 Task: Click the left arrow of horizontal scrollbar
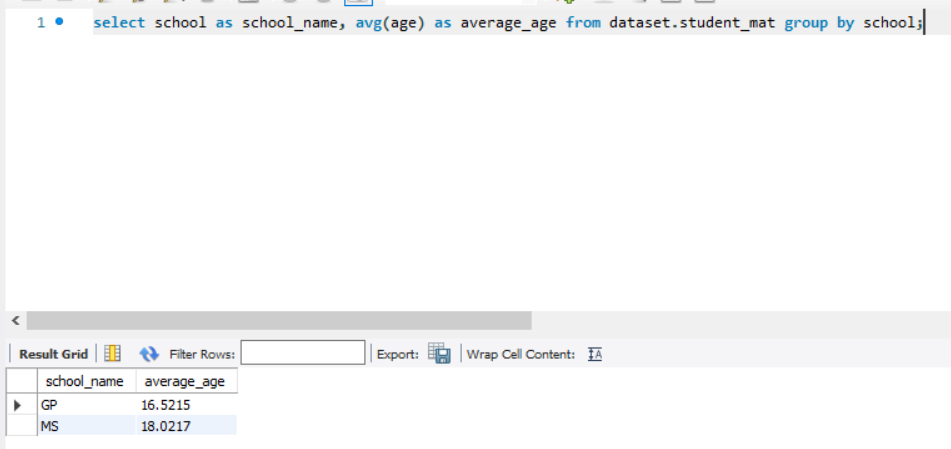click(15, 320)
